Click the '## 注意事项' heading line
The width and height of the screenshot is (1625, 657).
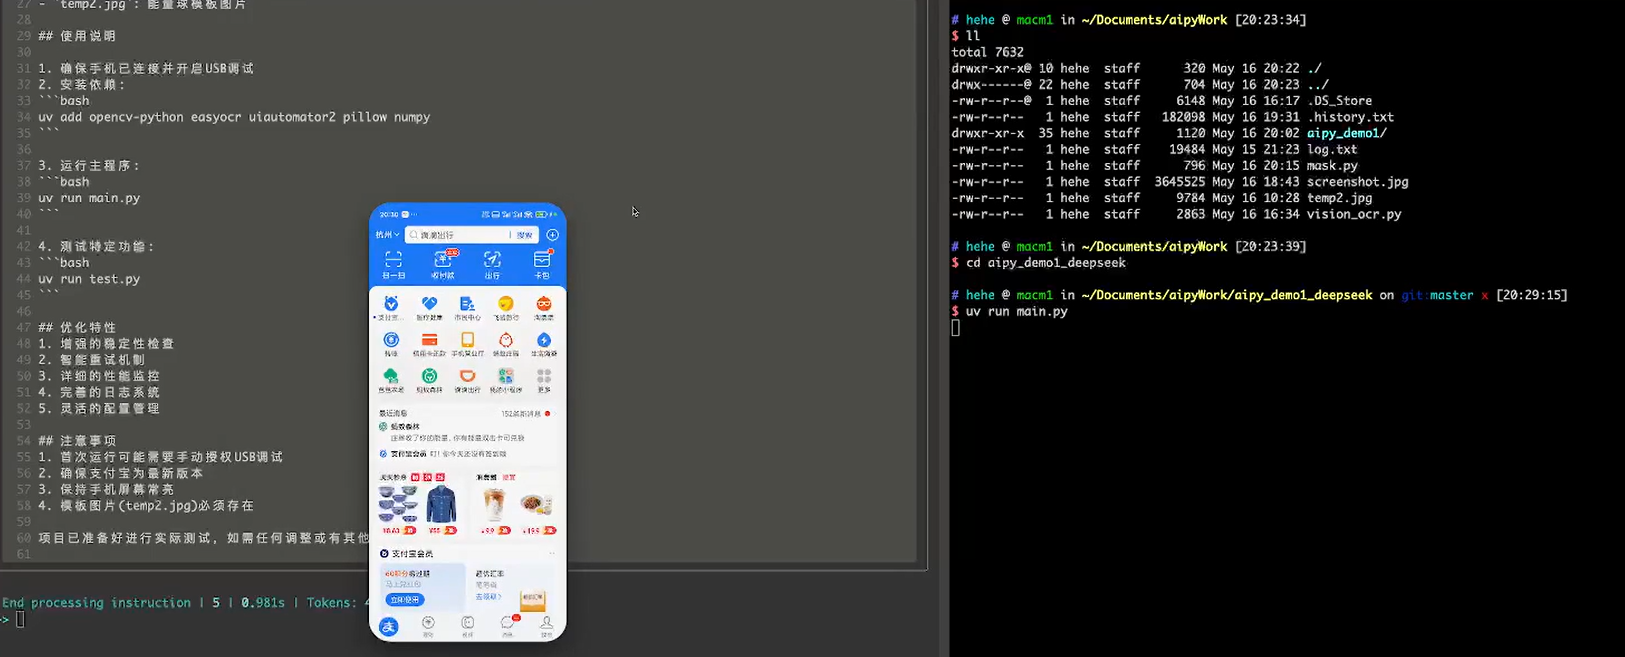pos(77,441)
